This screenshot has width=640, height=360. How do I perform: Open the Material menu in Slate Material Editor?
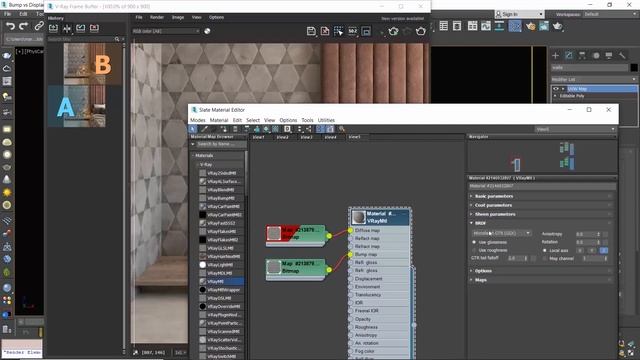click(219, 120)
